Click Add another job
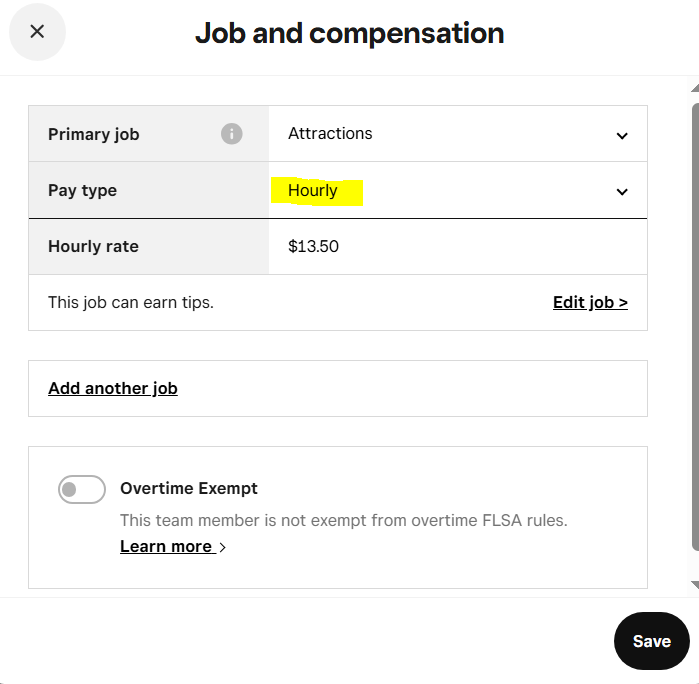 click(113, 388)
